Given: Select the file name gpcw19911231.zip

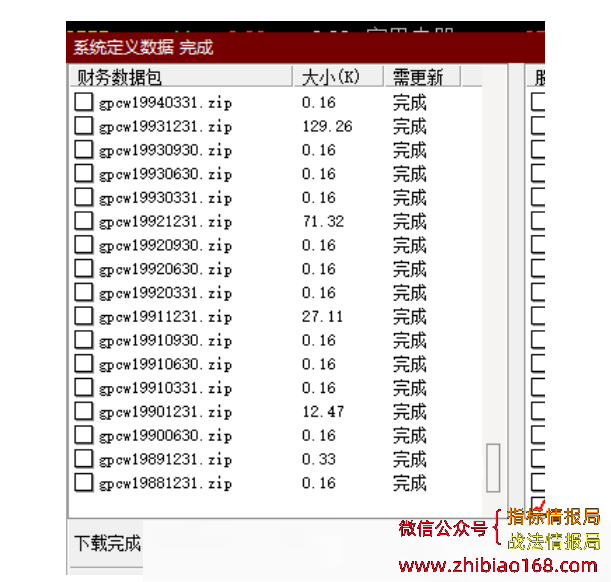Looking at the screenshot, I should [166, 317].
